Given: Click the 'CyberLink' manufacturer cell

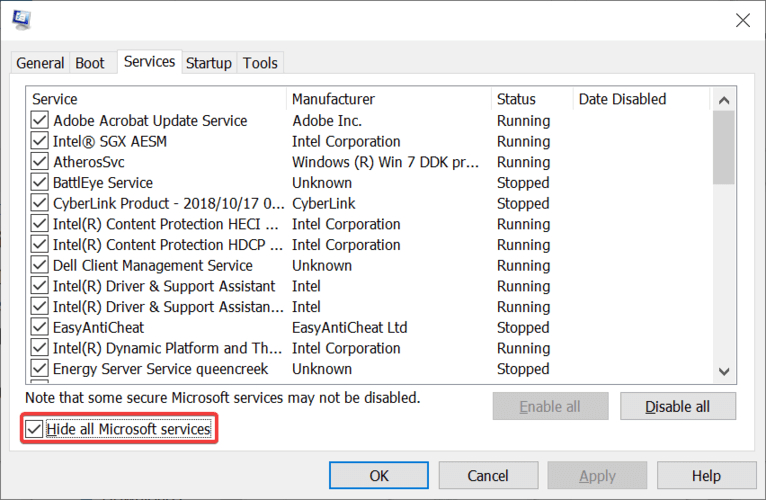Looking at the screenshot, I should (x=324, y=203).
